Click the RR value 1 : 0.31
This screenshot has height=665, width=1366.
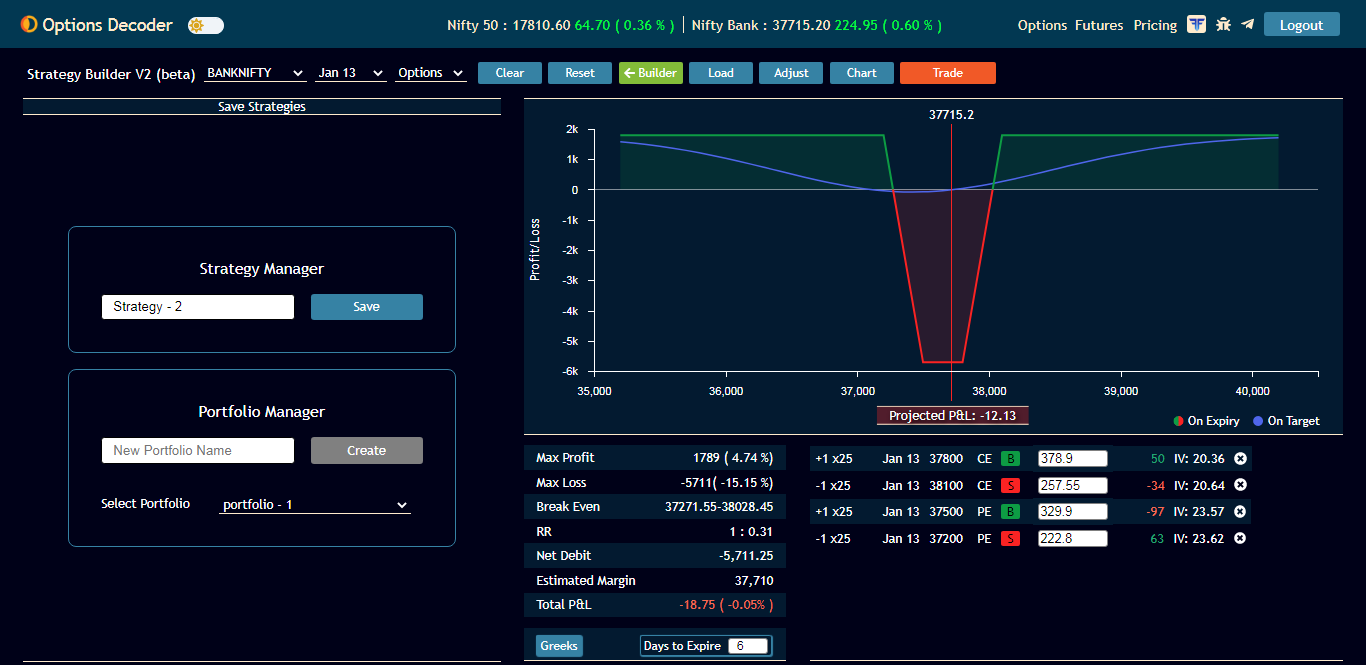[x=750, y=532]
